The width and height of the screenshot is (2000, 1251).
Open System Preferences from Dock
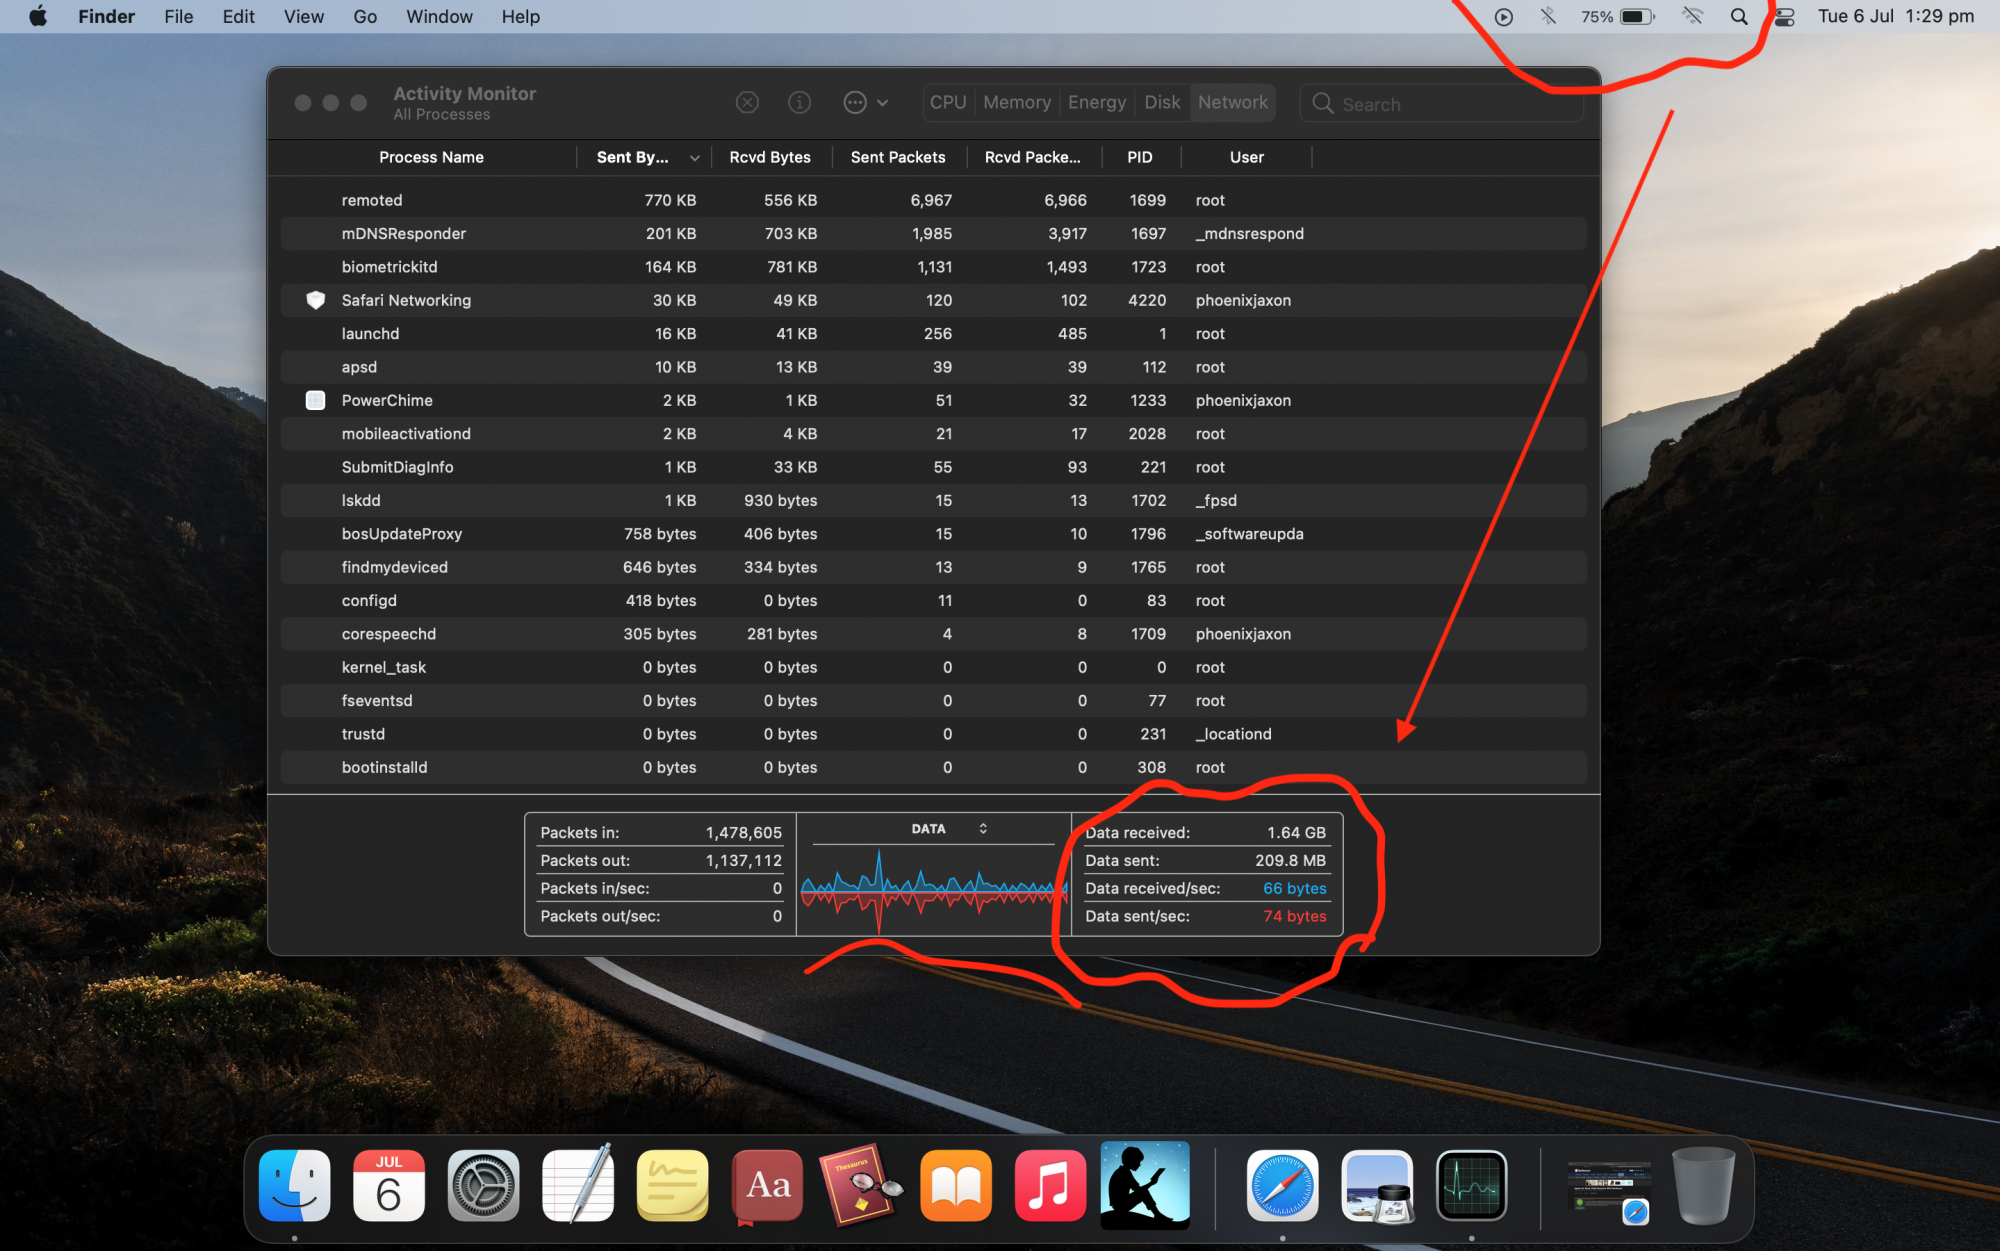483,1186
